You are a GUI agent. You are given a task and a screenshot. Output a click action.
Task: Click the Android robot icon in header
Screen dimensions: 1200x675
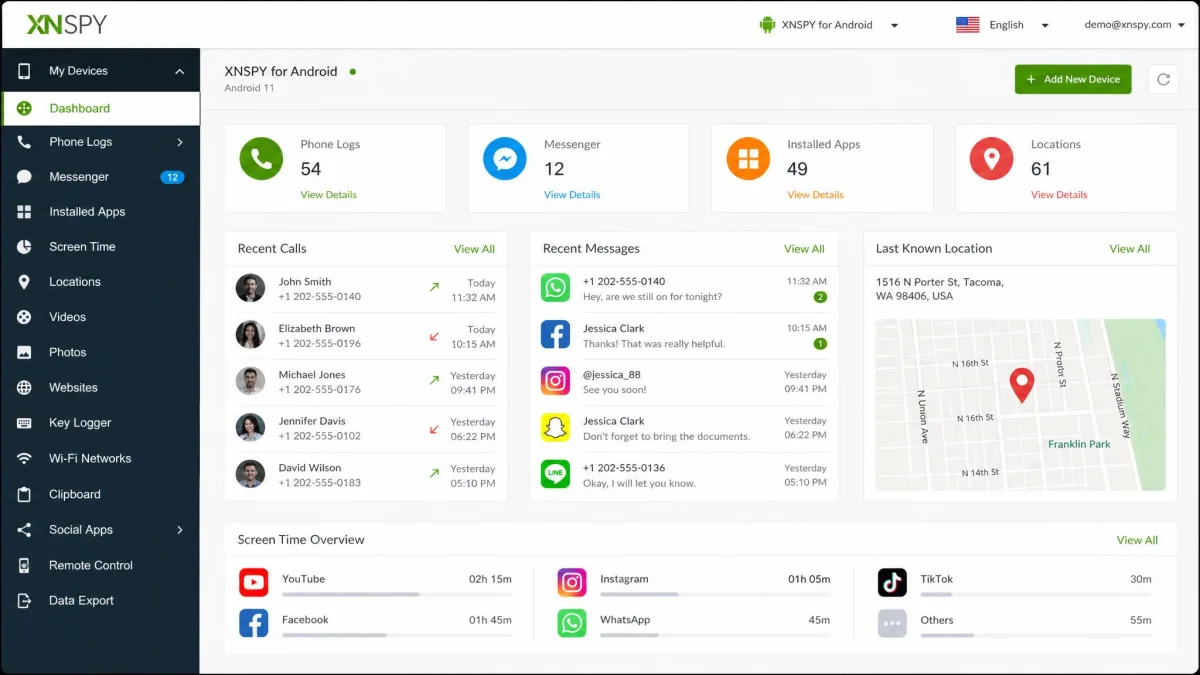point(768,25)
